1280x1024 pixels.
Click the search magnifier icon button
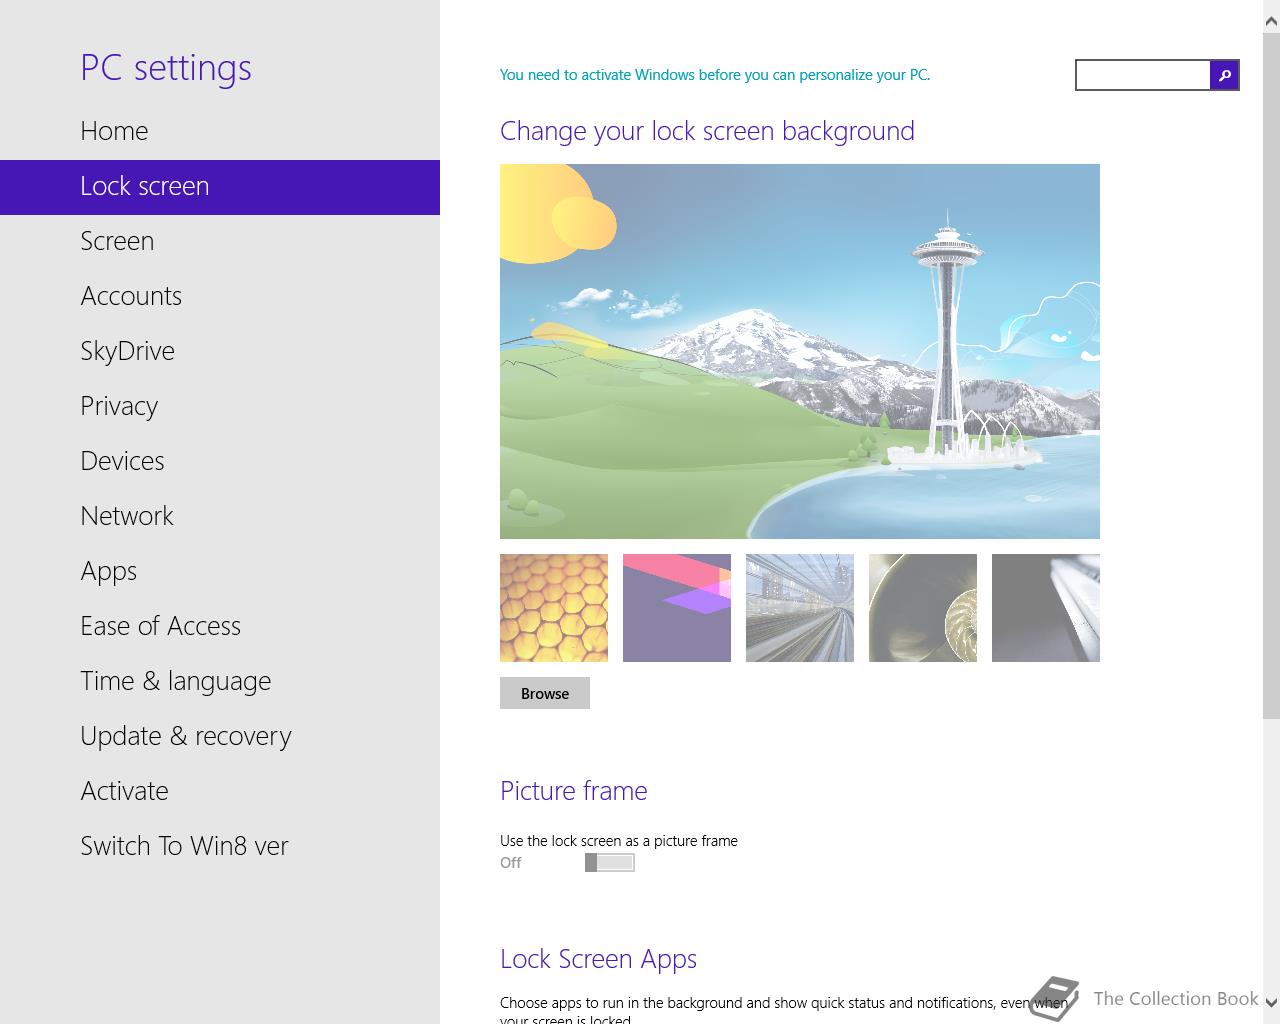pyautogui.click(x=1224, y=75)
